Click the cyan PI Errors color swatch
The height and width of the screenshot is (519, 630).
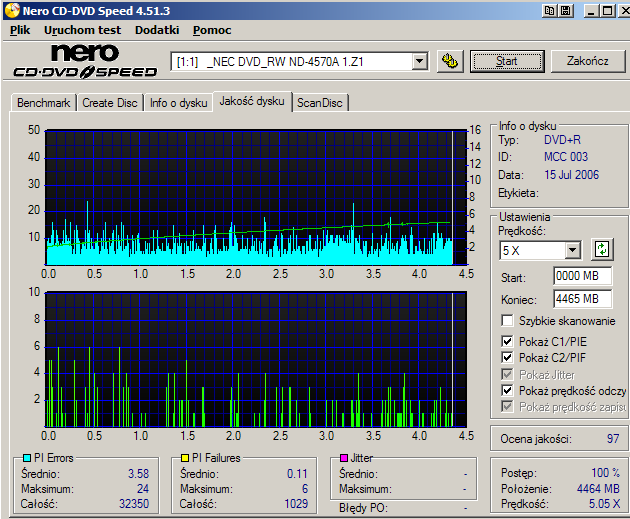click(27, 458)
